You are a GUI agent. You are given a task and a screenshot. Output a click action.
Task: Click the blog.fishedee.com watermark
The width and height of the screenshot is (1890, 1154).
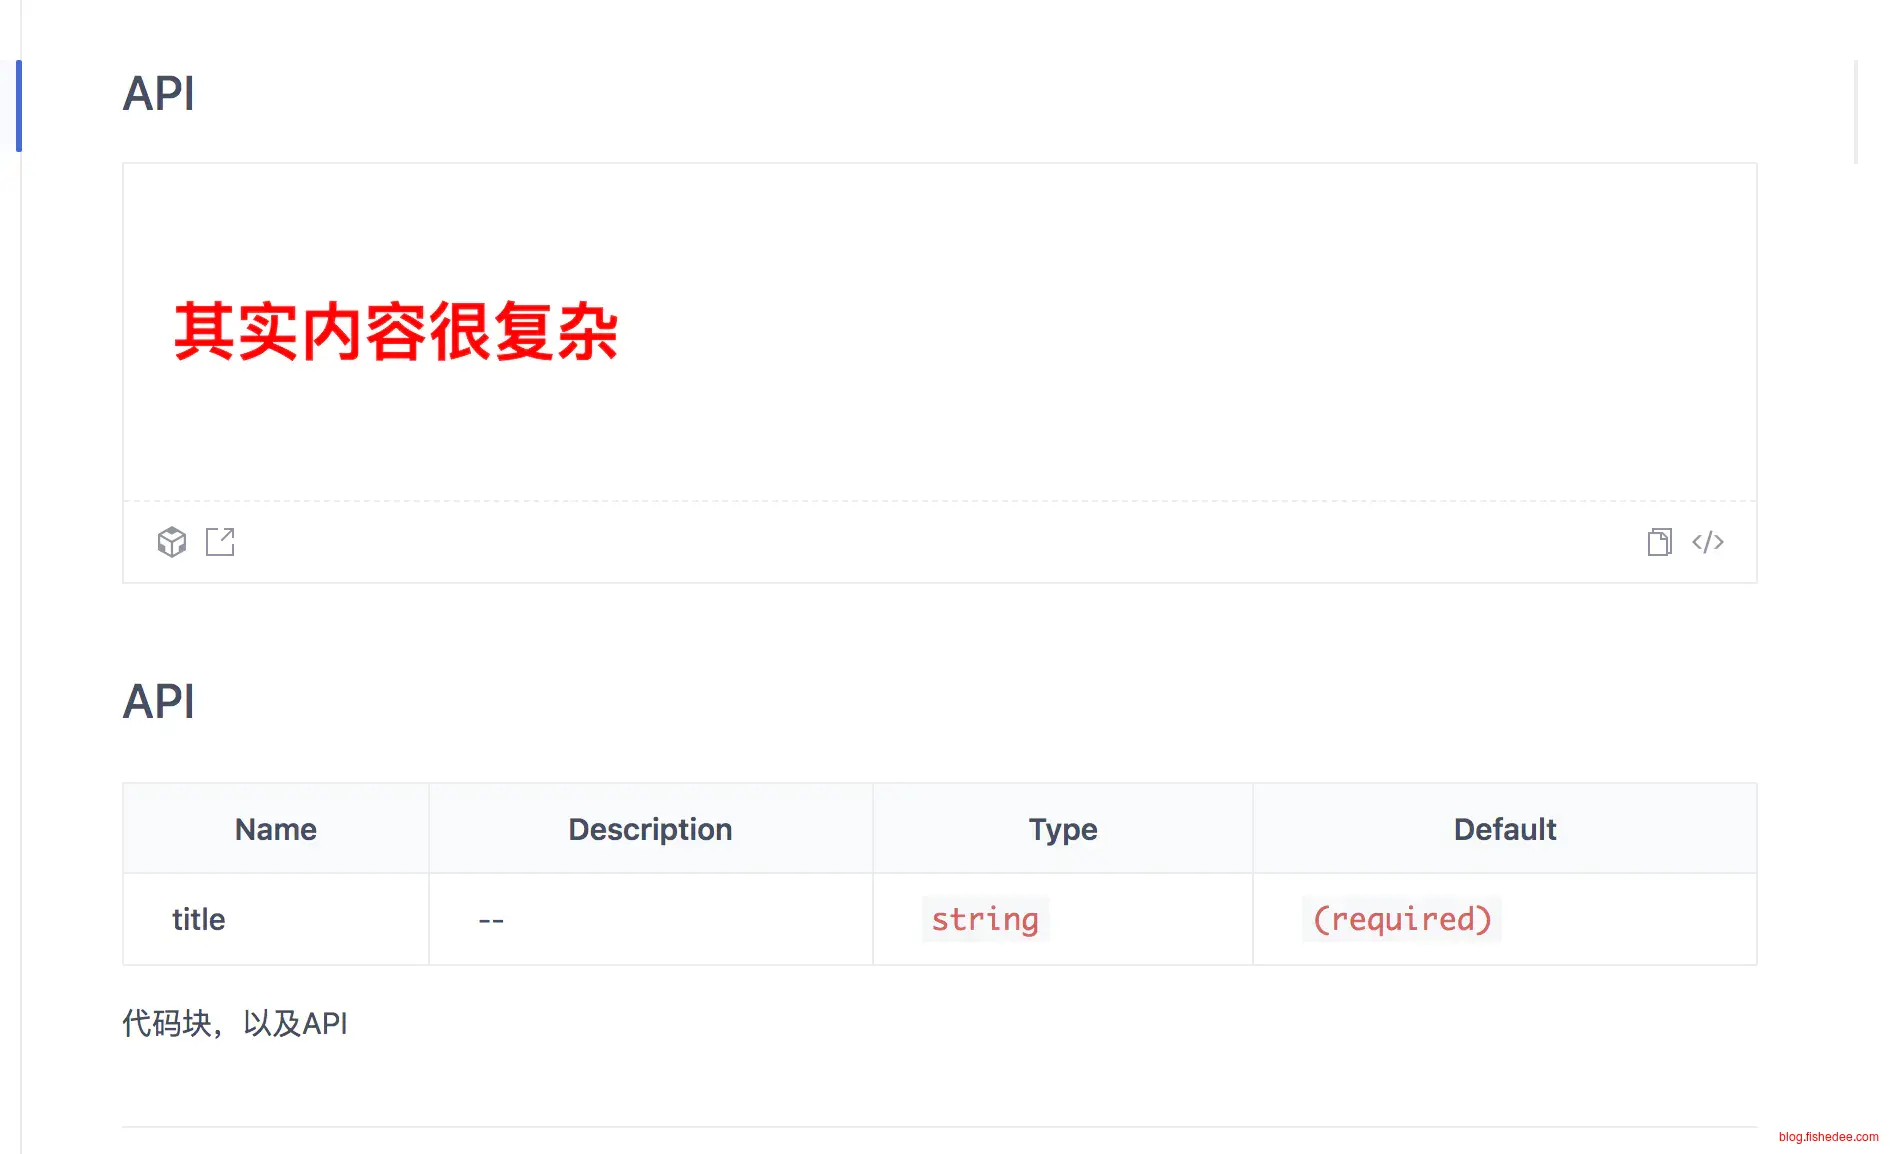point(1827,1137)
